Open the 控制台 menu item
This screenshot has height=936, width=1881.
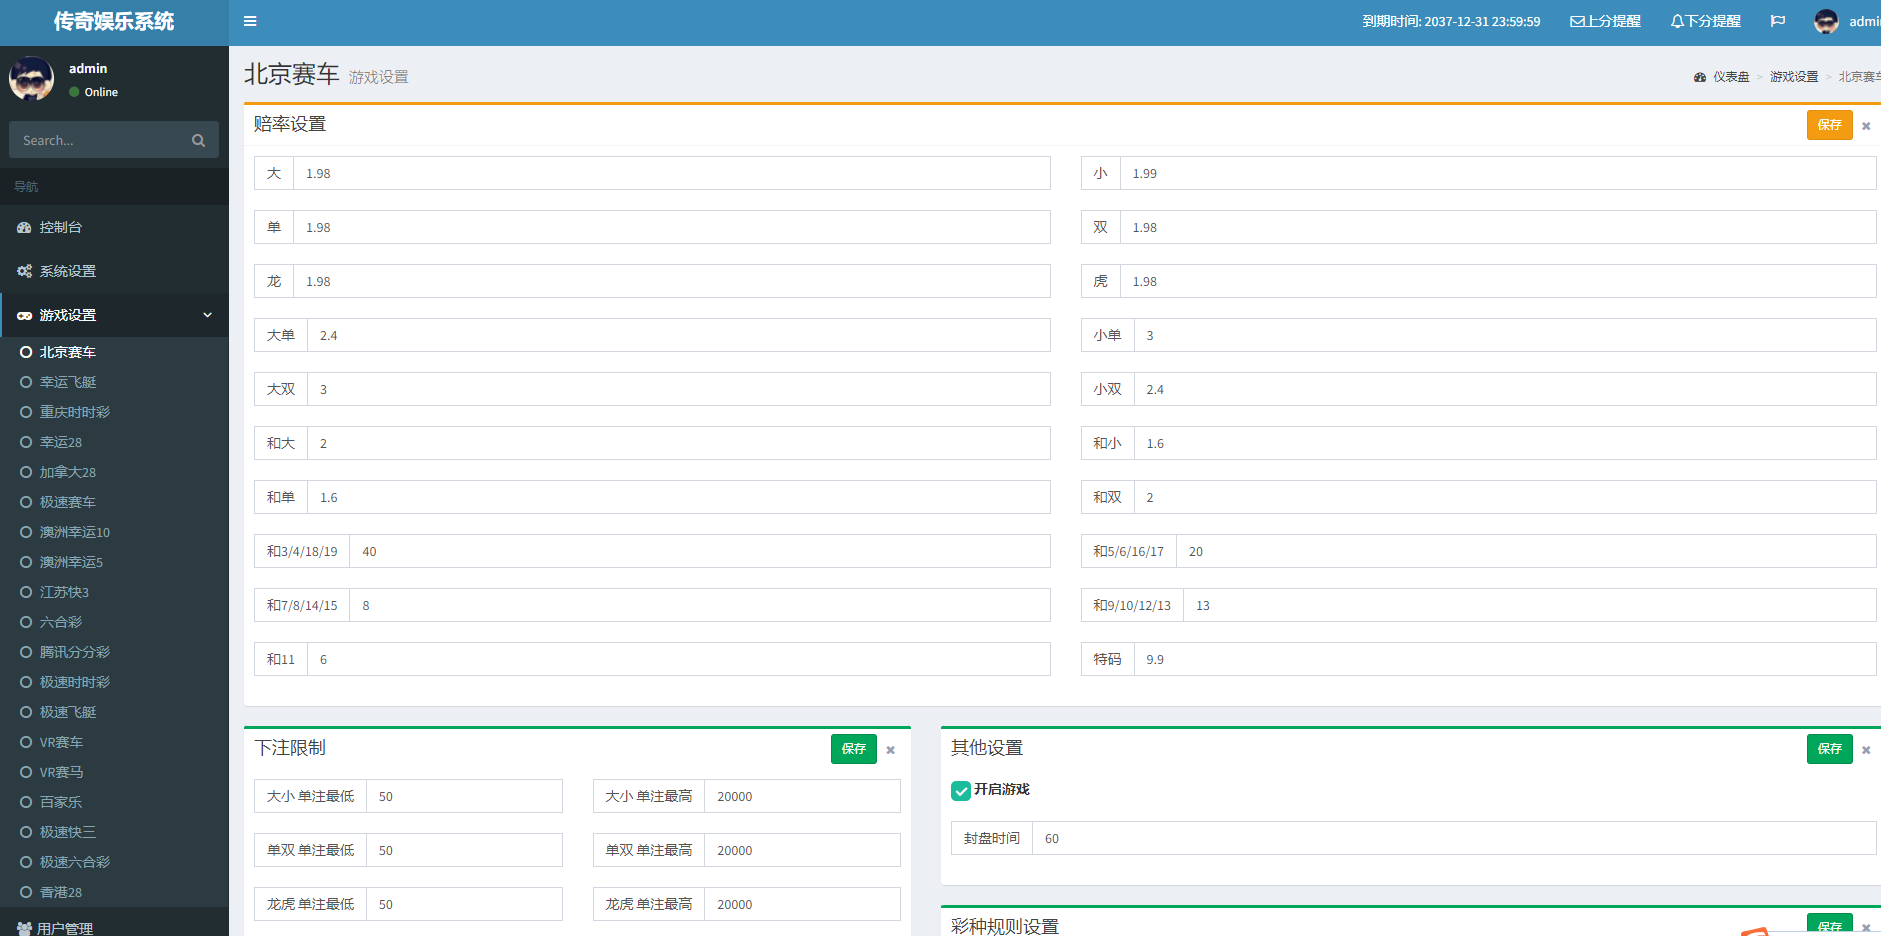[114, 227]
